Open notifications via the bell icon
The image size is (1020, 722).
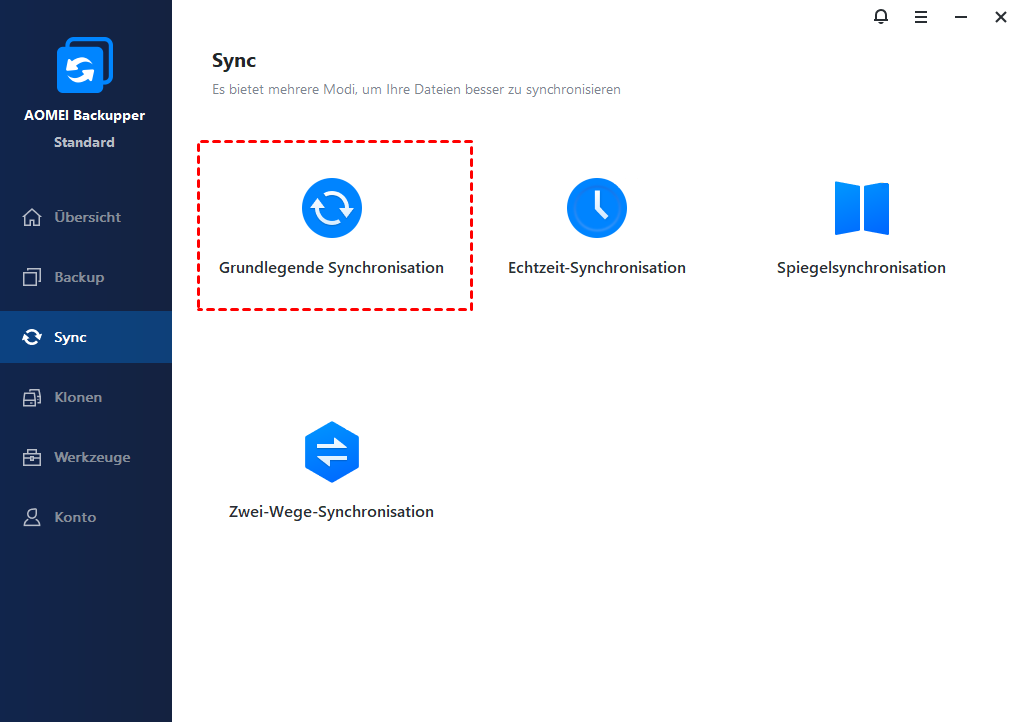(x=881, y=16)
